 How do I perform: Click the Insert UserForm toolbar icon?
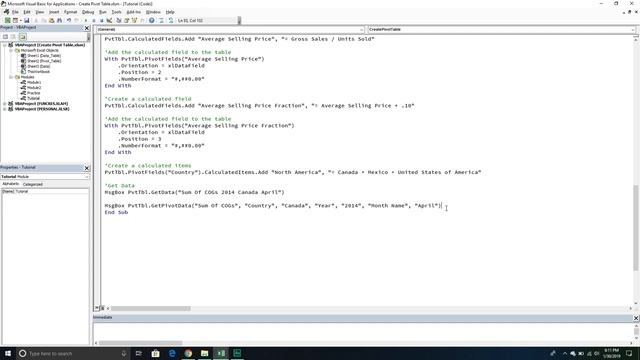[15, 20]
